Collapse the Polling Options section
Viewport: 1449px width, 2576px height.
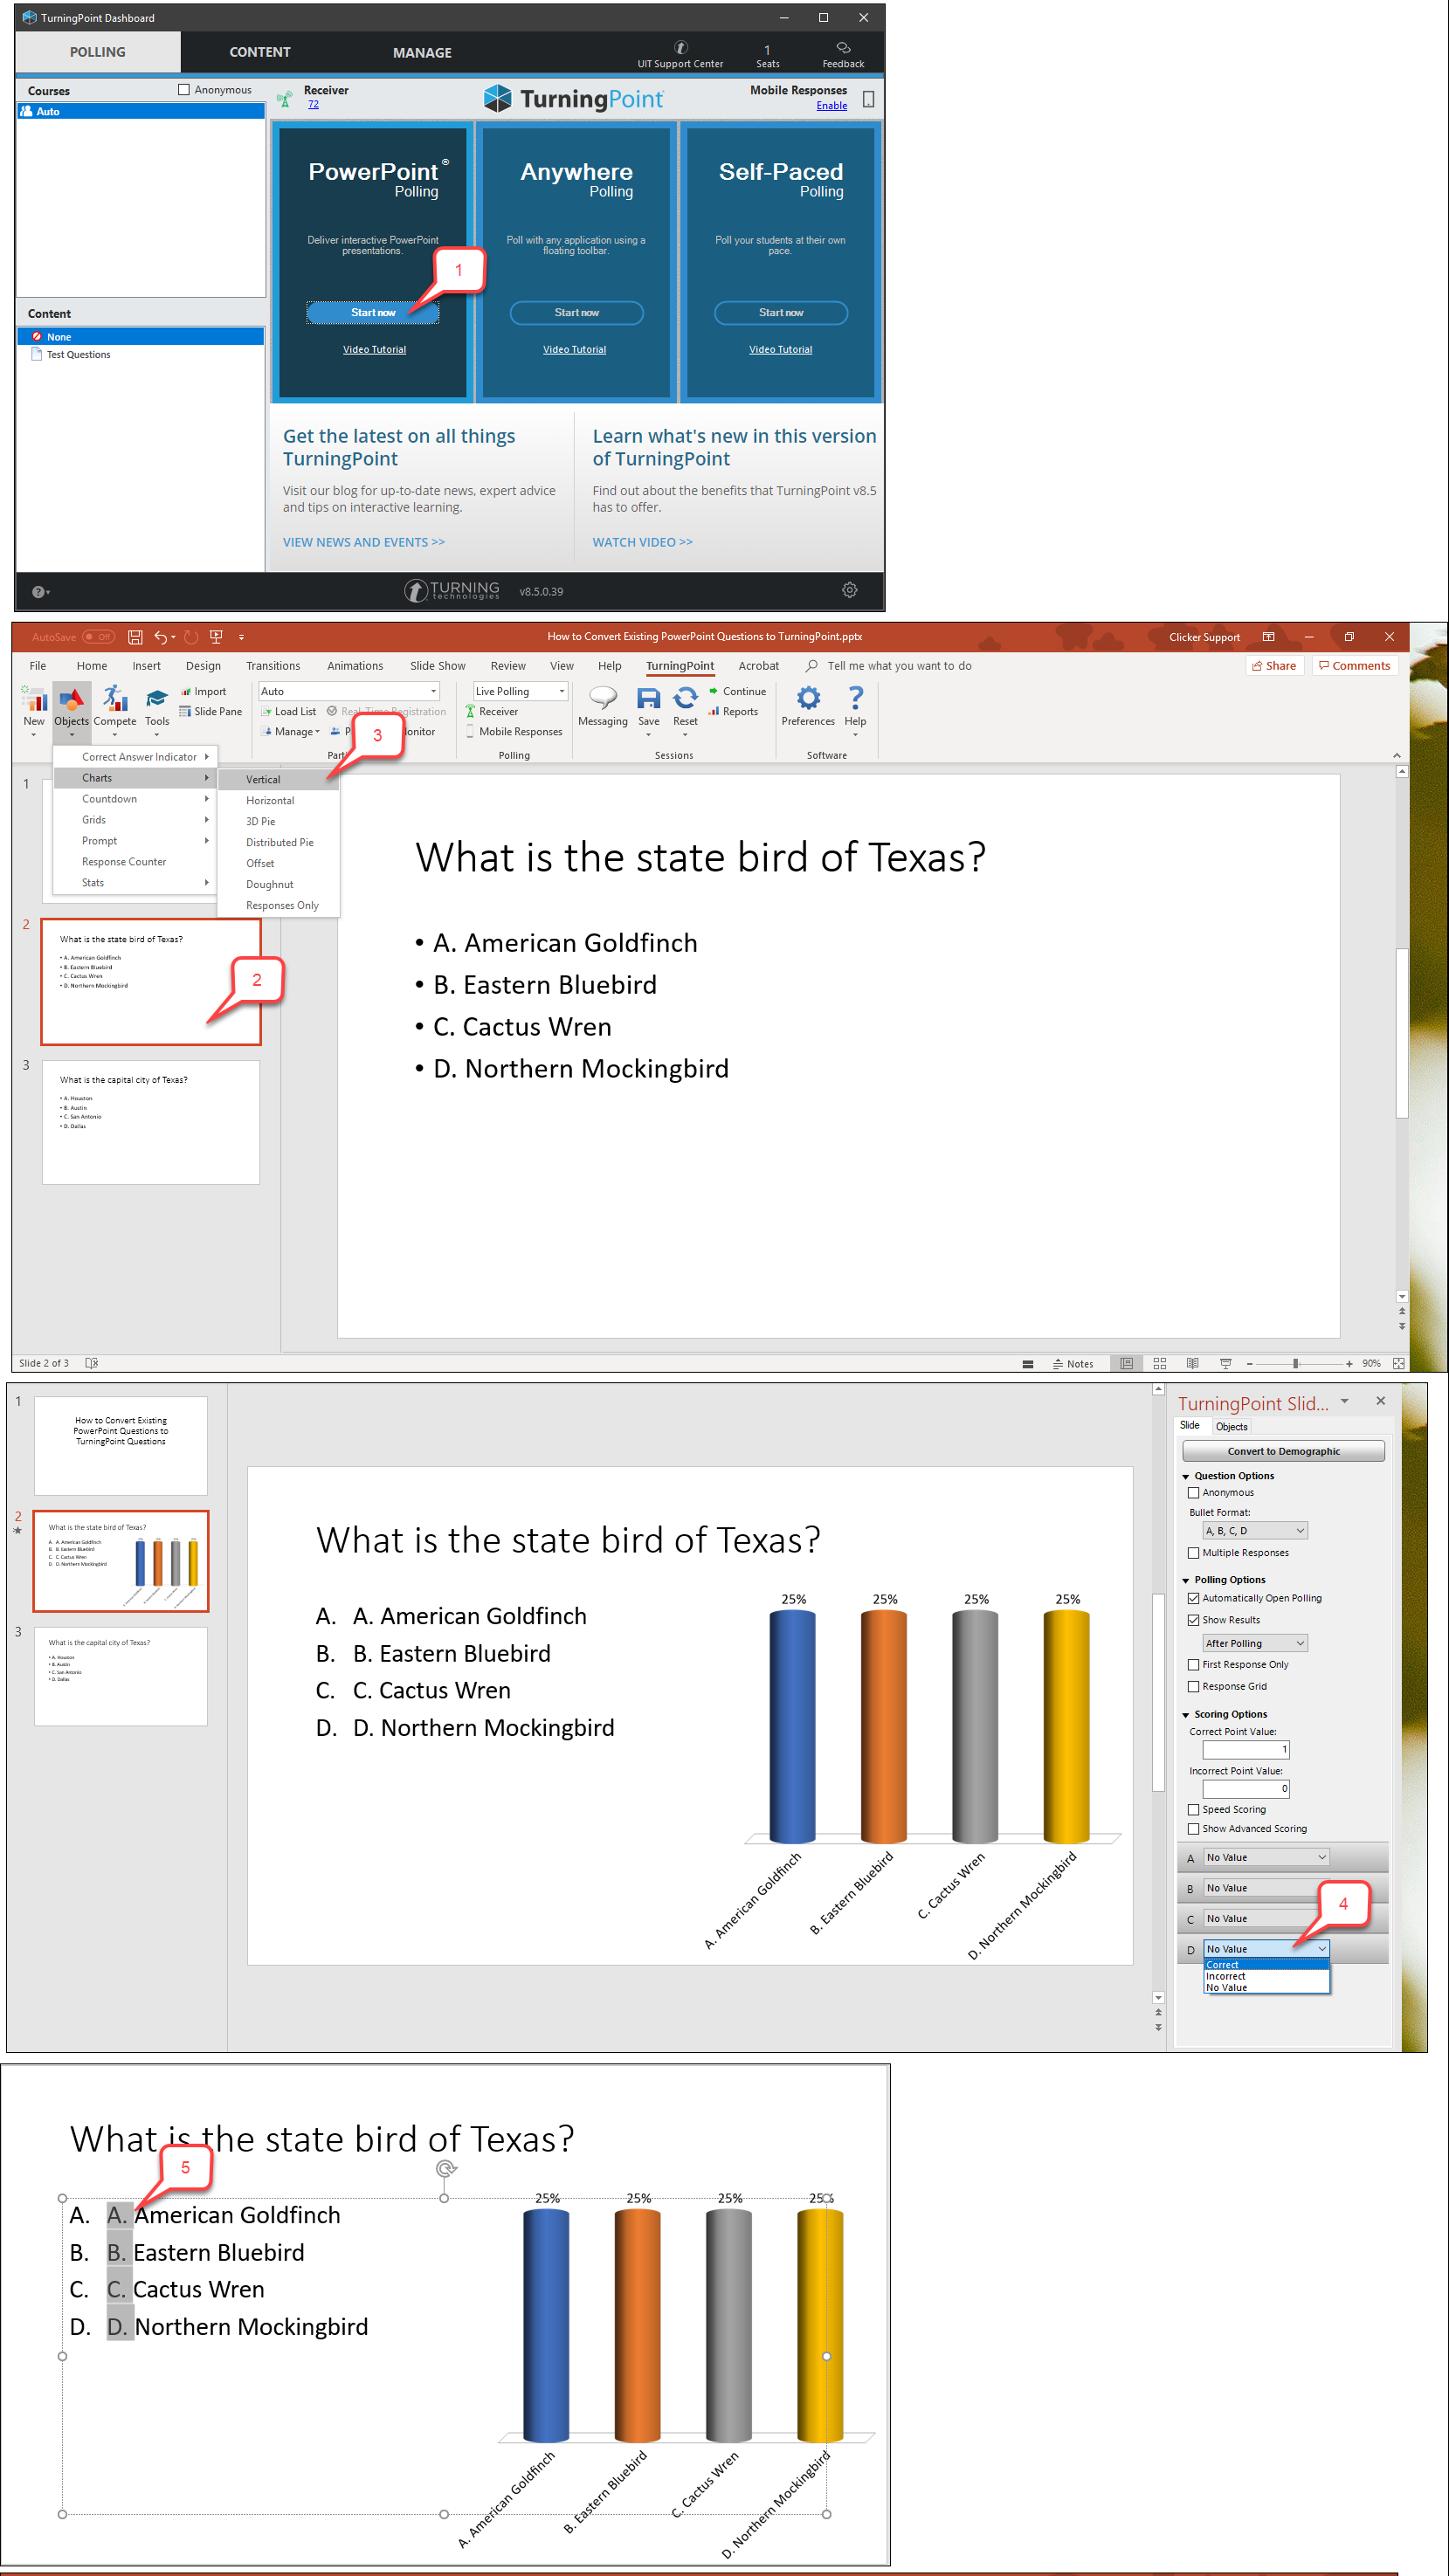click(x=1186, y=1581)
